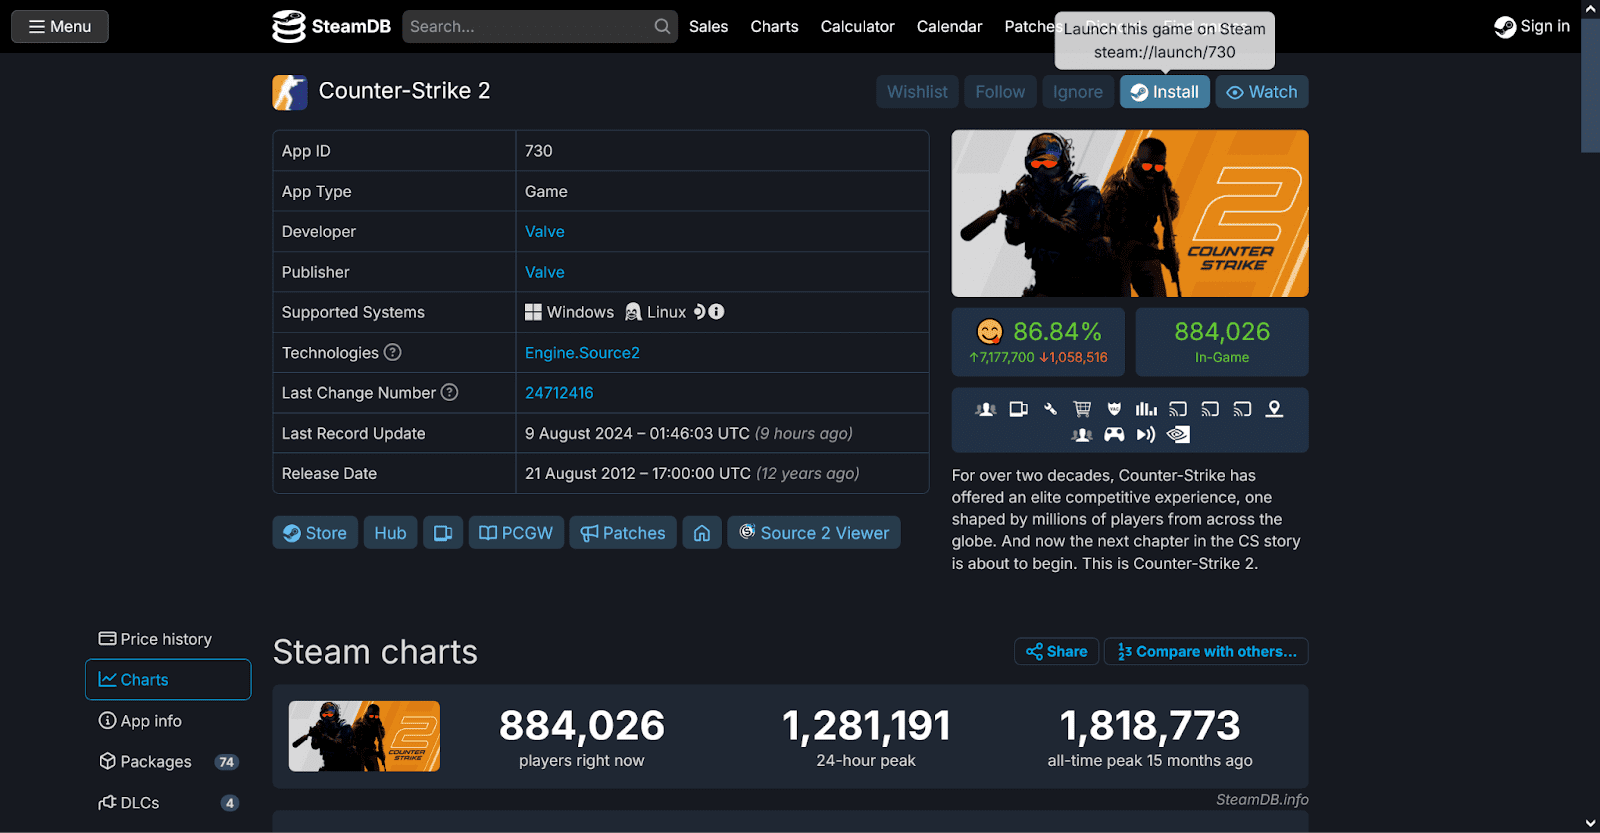
Task: Click the Install button
Action: tap(1165, 92)
